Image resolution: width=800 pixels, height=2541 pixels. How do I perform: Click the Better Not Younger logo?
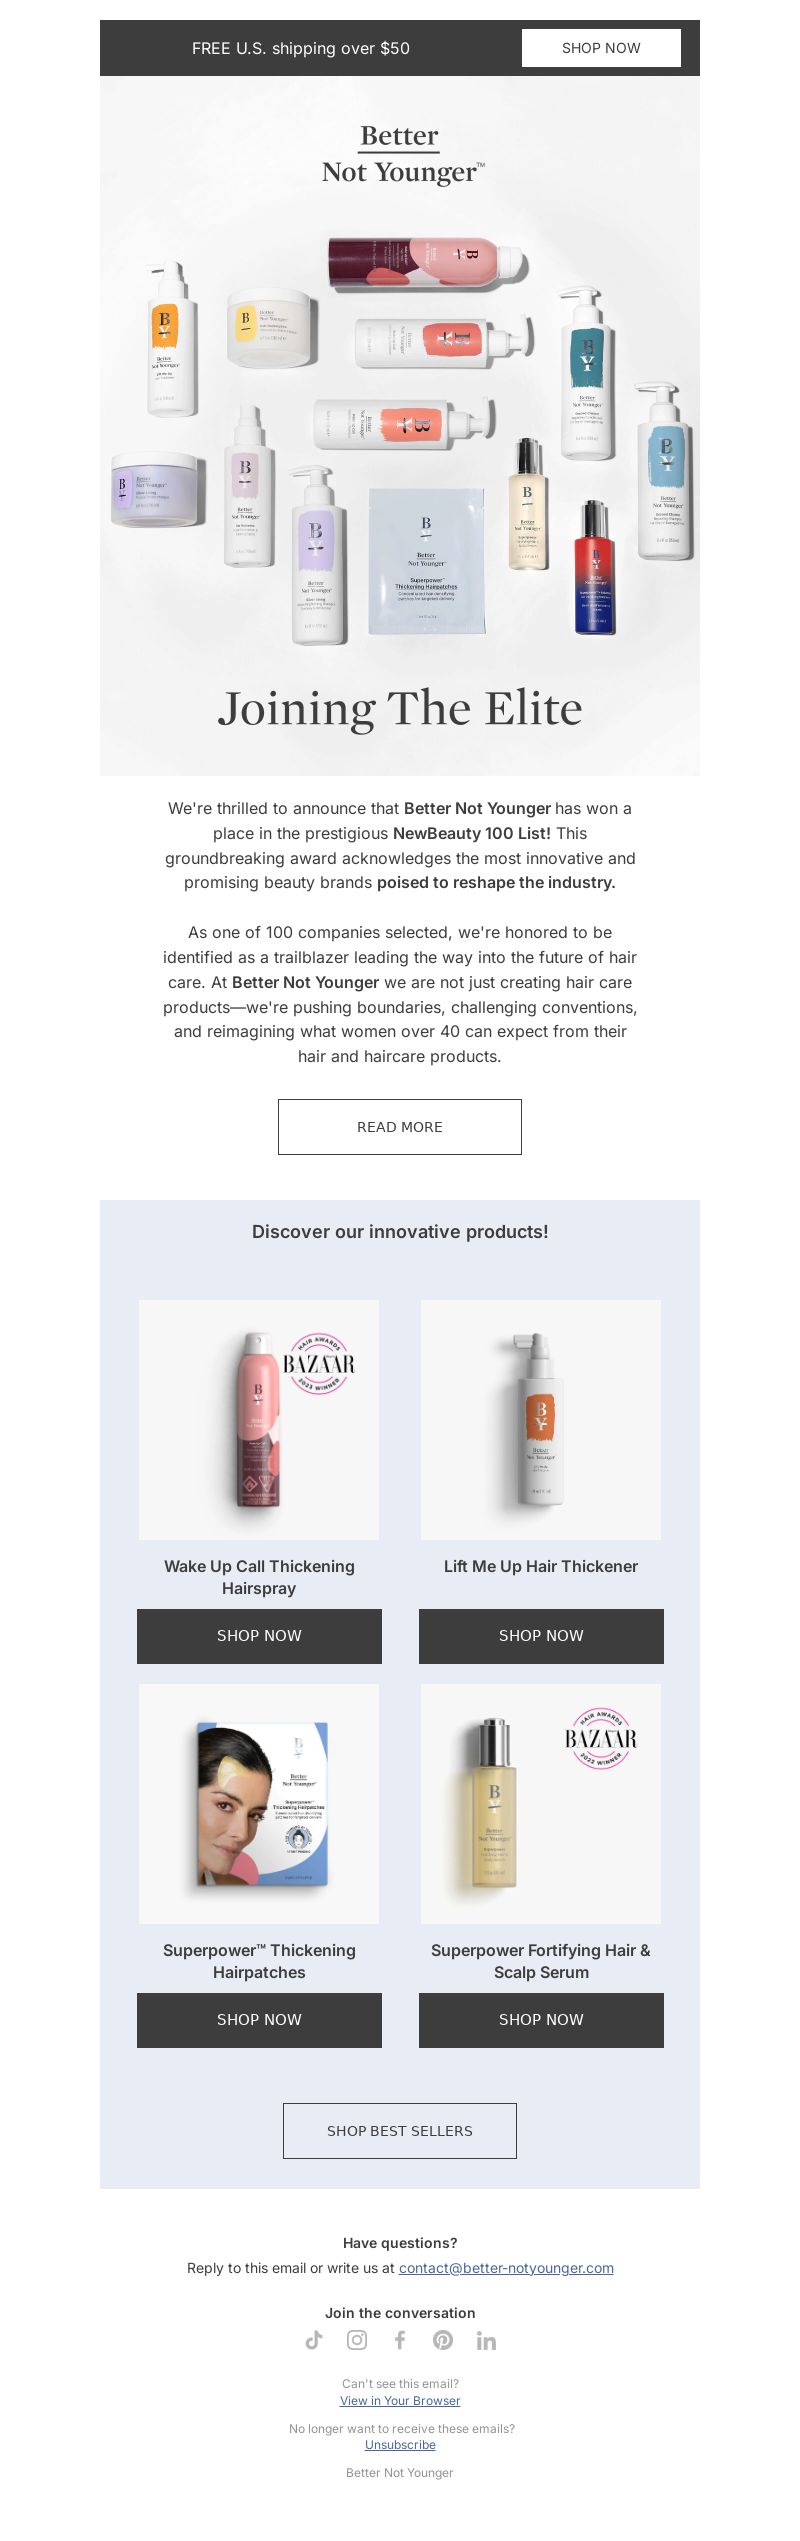402,154
